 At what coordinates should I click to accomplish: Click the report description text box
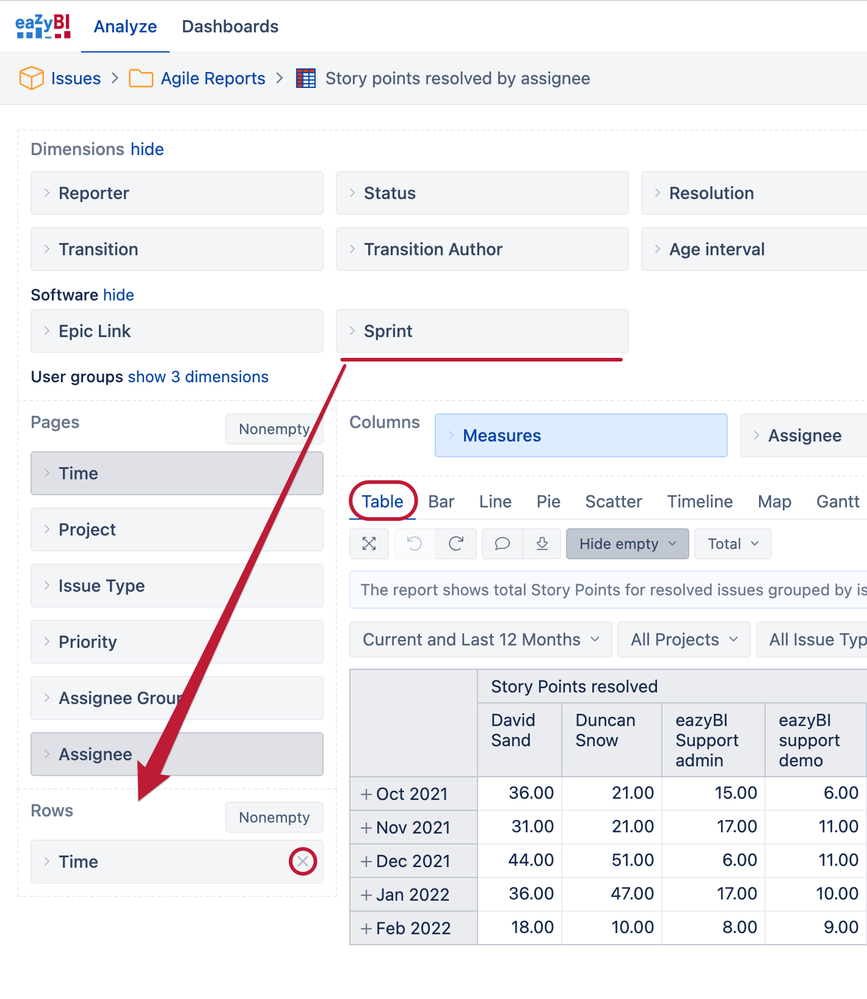coord(608,590)
